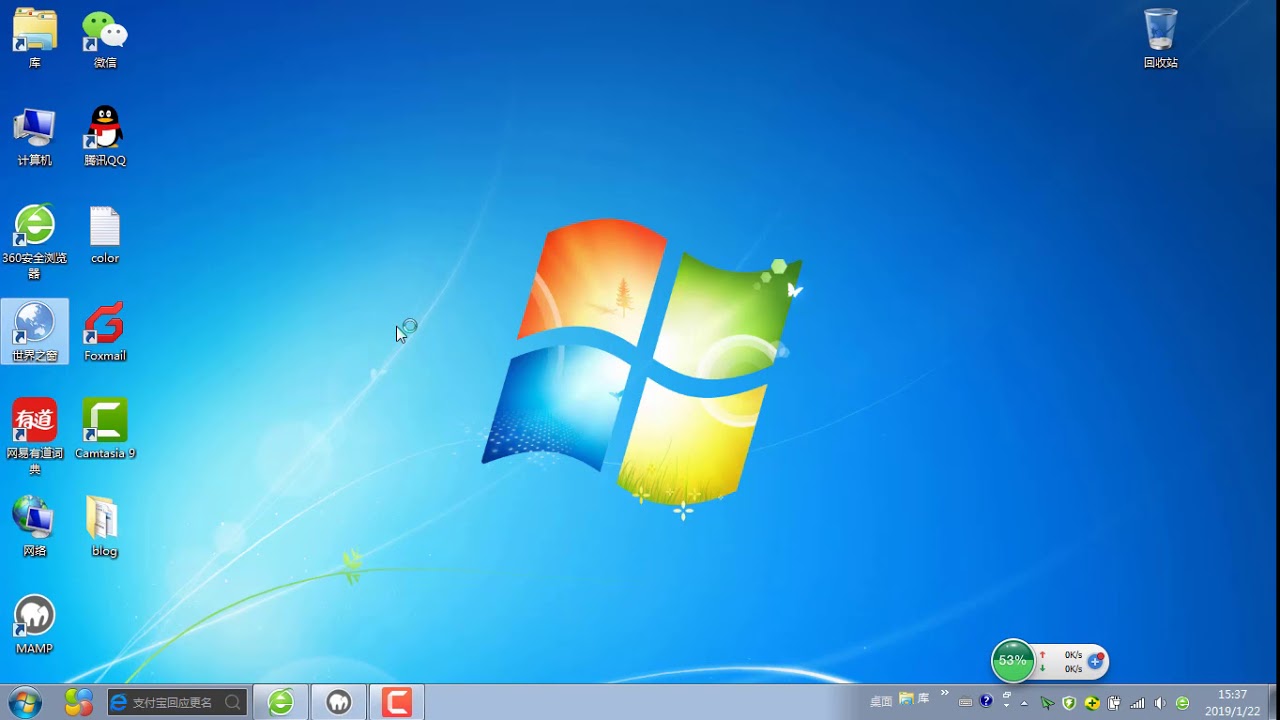
Task: Click the 360 shield lightning tray icon
Action: point(1069,703)
